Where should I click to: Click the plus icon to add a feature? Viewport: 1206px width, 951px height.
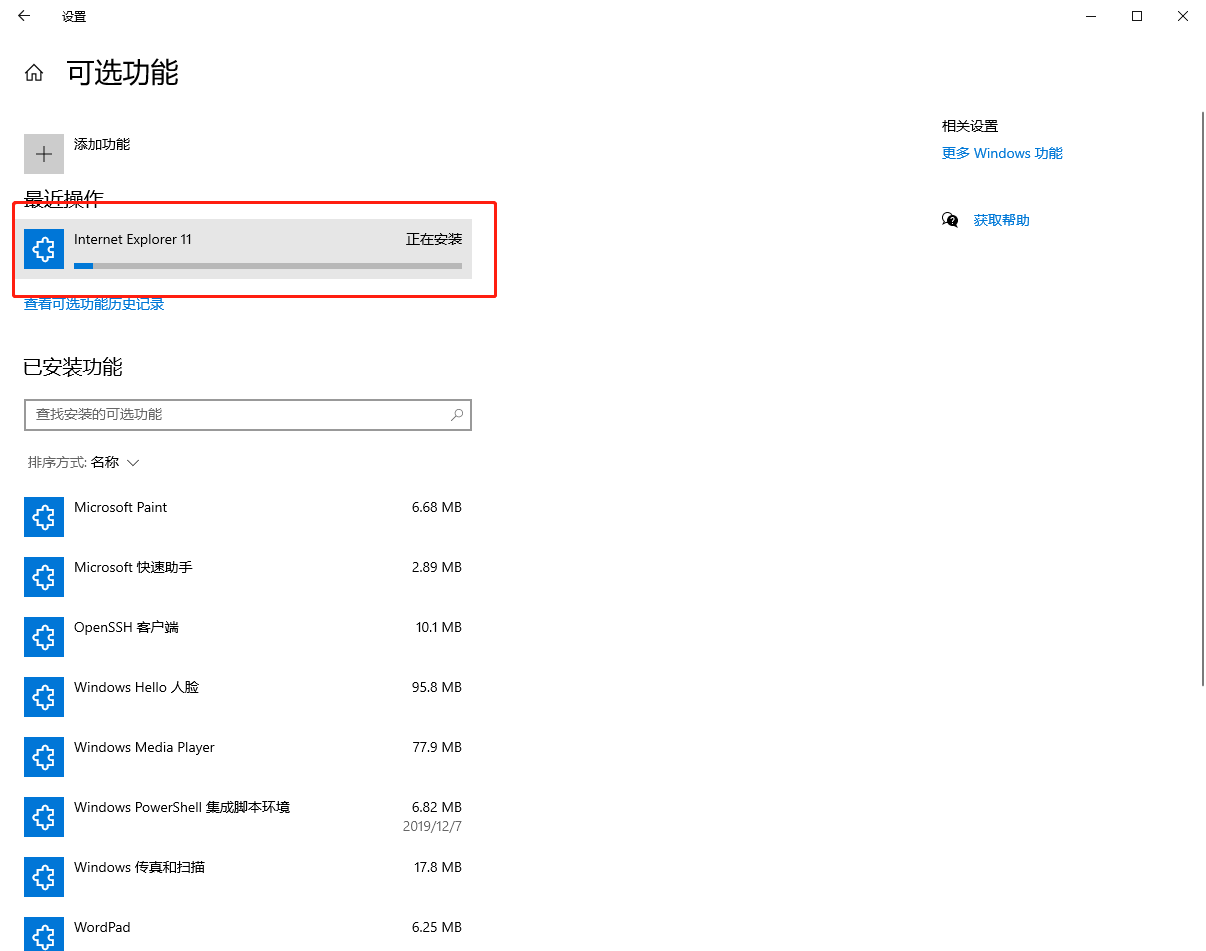pyautogui.click(x=44, y=154)
